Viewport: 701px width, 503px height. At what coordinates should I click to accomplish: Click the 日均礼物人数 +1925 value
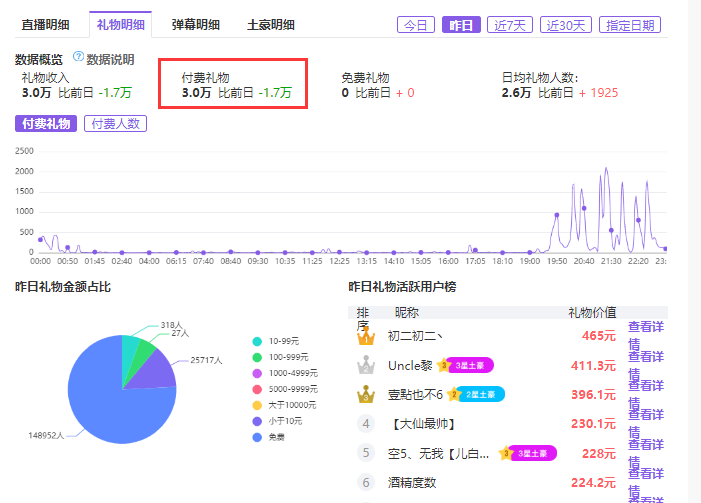598,93
